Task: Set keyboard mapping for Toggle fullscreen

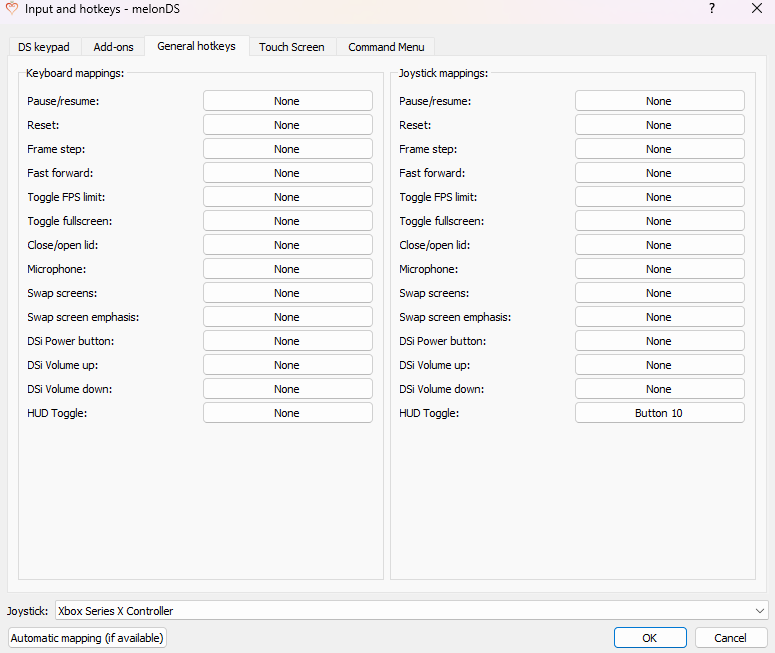Action: tap(287, 221)
